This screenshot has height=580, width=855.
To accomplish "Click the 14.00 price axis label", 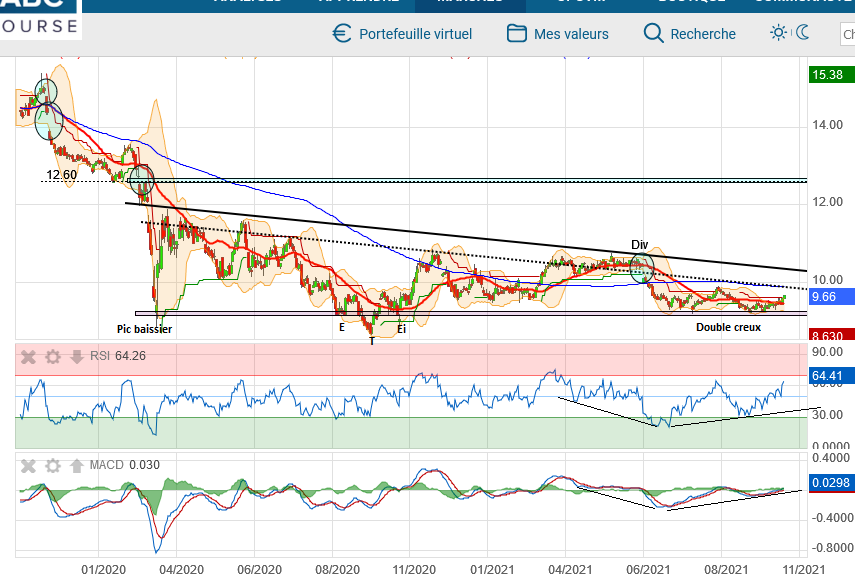I will tap(827, 125).
